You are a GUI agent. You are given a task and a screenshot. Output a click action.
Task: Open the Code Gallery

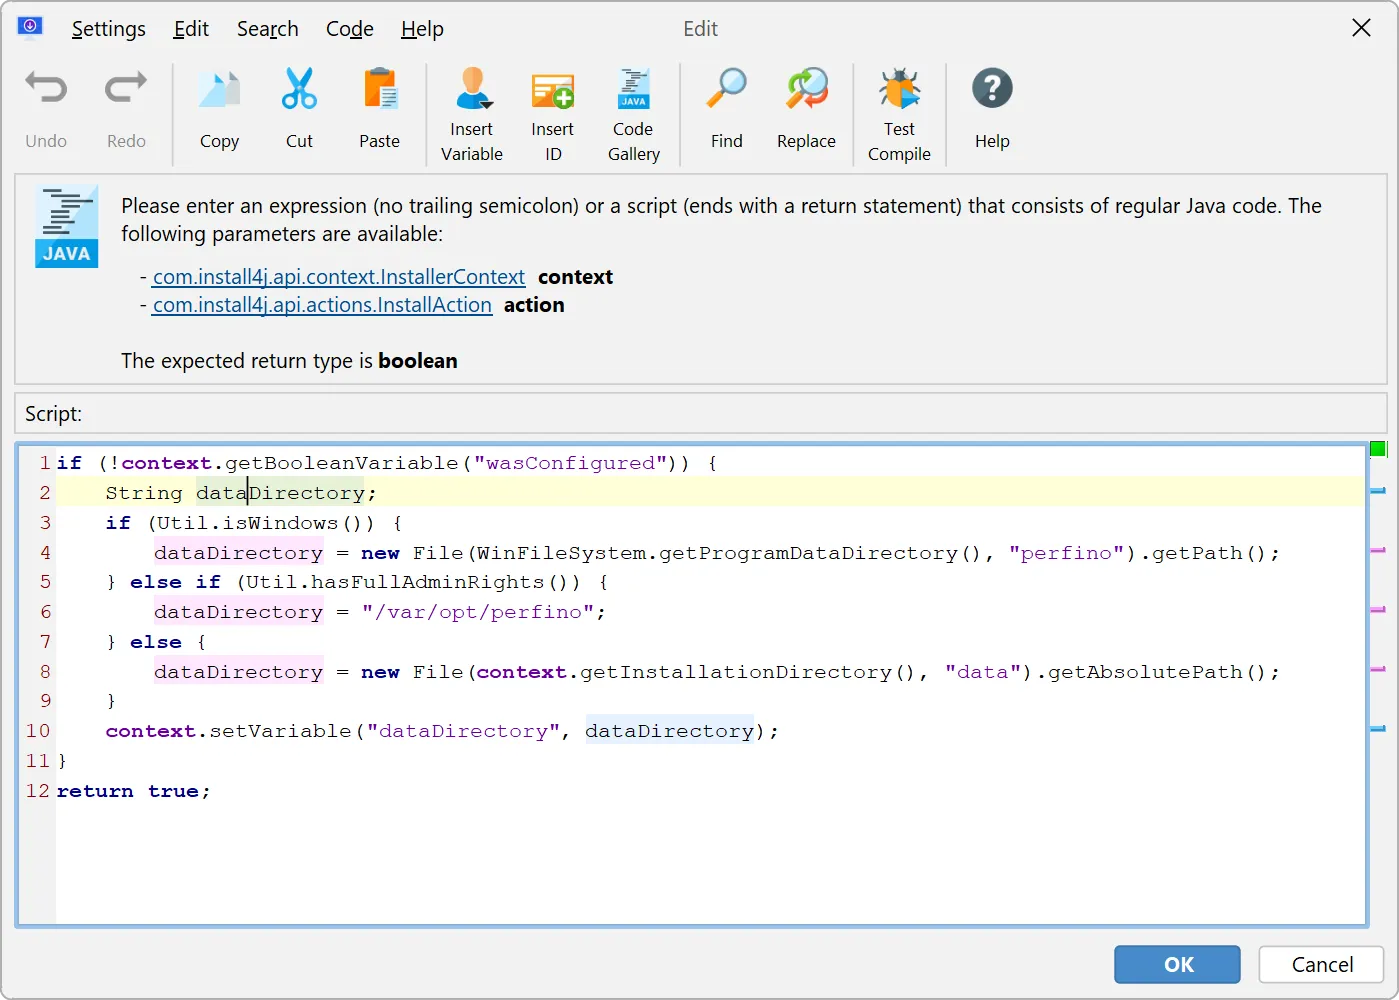[633, 89]
